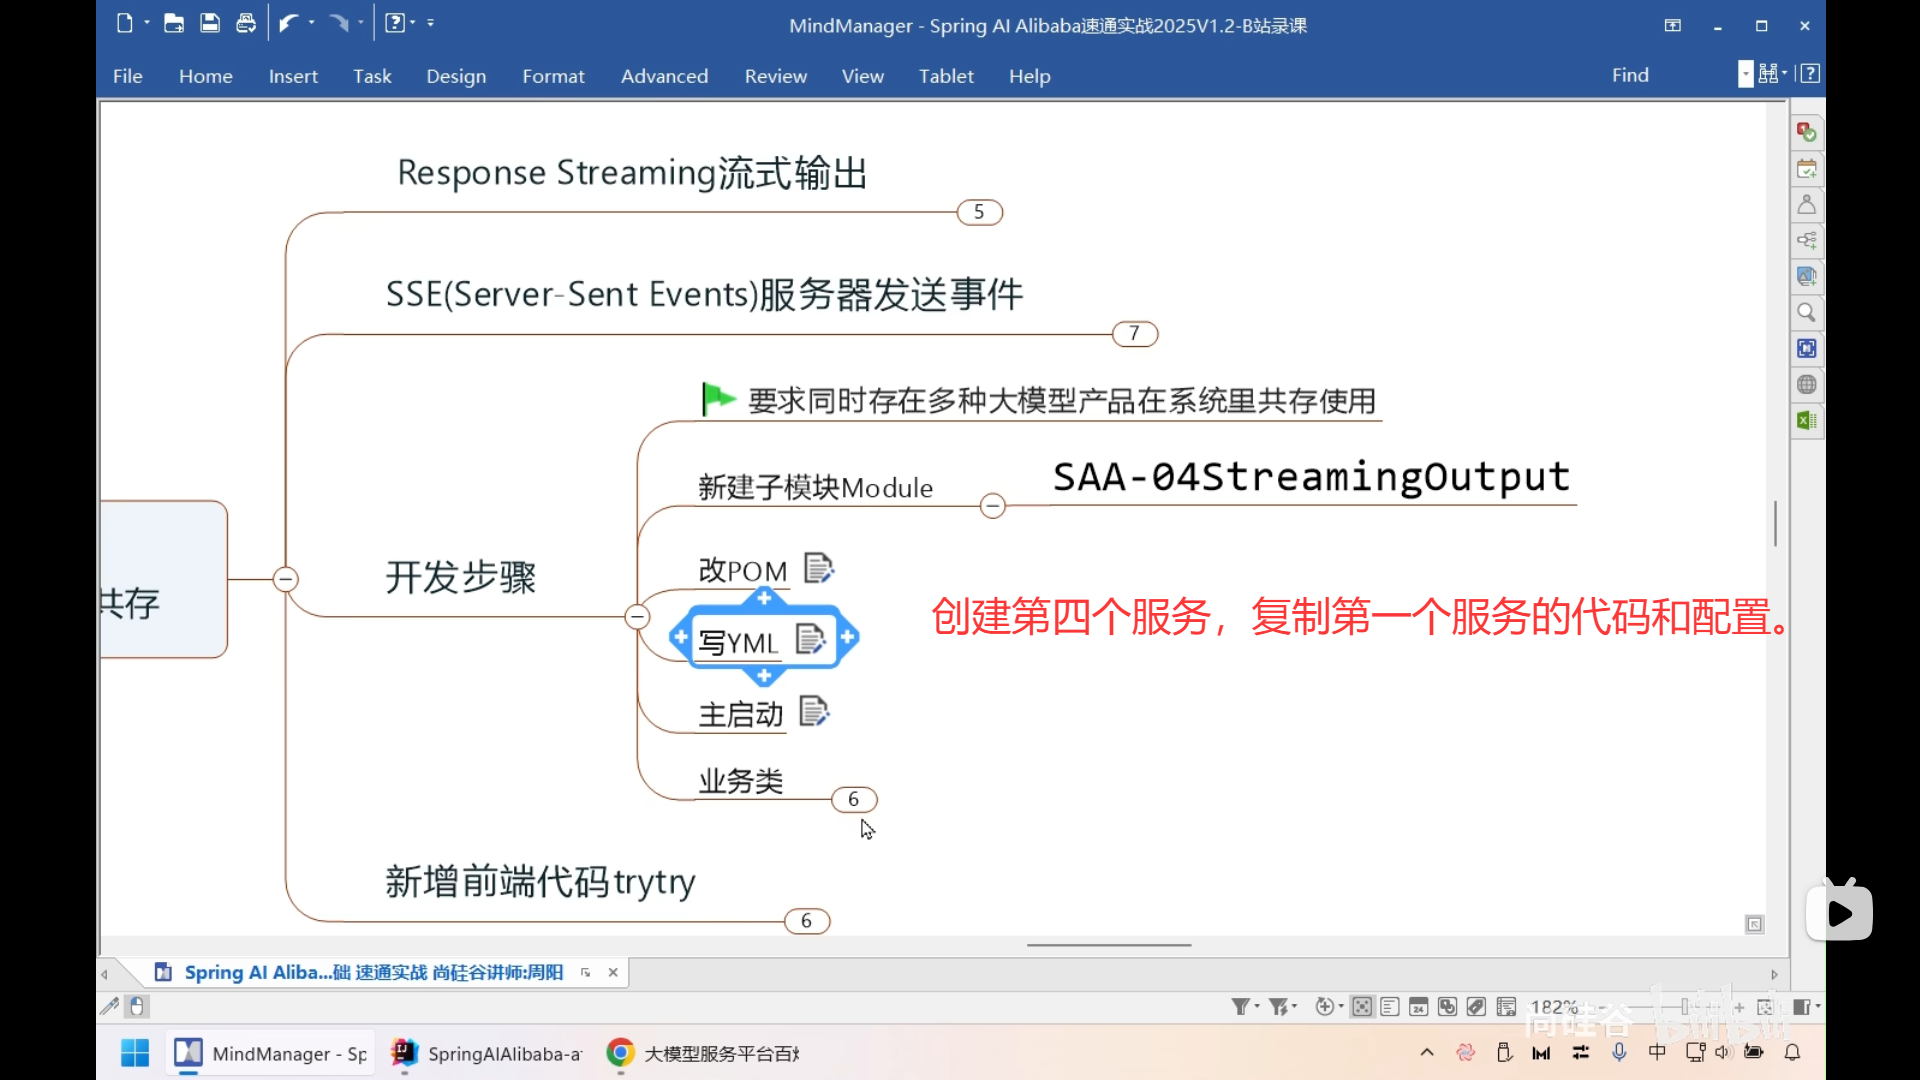Image resolution: width=1920 pixels, height=1080 pixels.
Task: Toggle the map view icon in status bar
Action: pyautogui.click(x=1362, y=1007)
